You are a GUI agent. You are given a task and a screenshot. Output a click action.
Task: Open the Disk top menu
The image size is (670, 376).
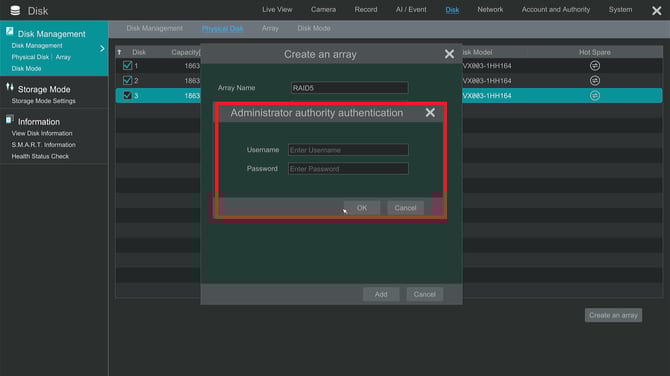point(452,9)
